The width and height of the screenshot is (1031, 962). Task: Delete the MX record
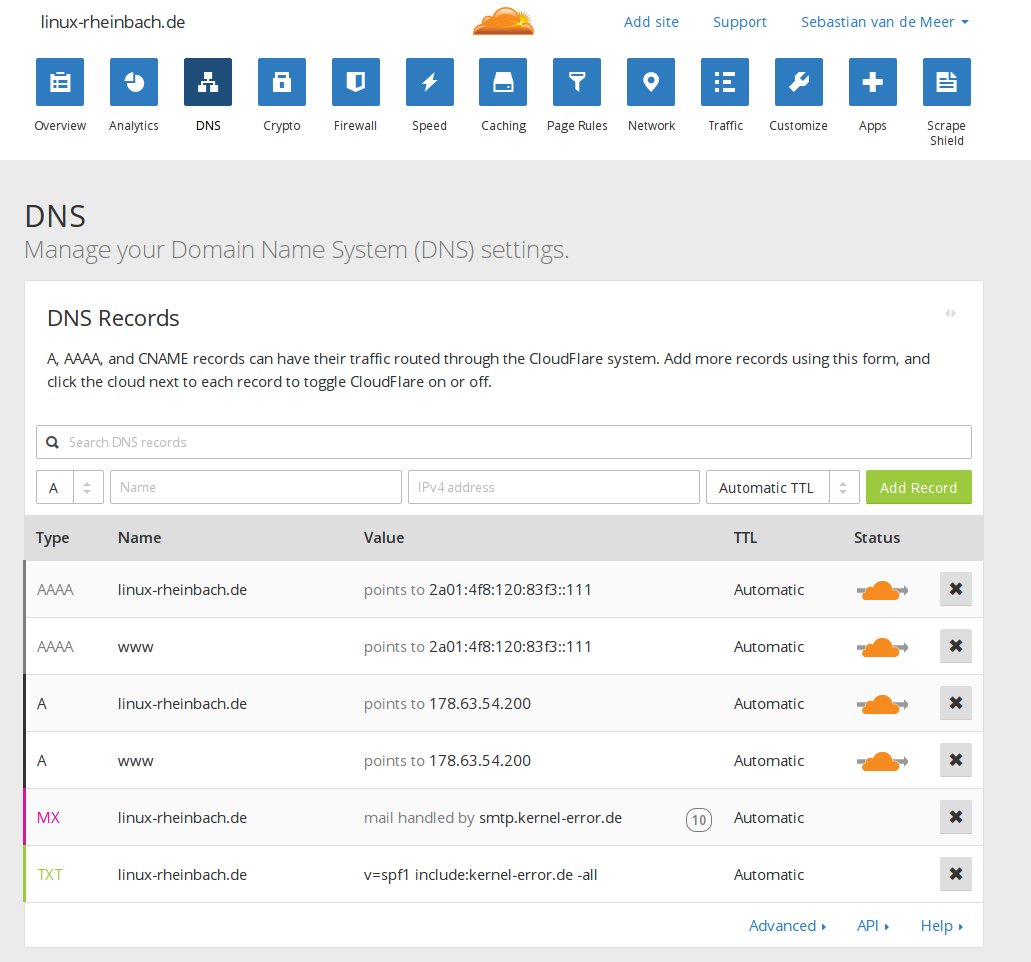coord(955,817)
